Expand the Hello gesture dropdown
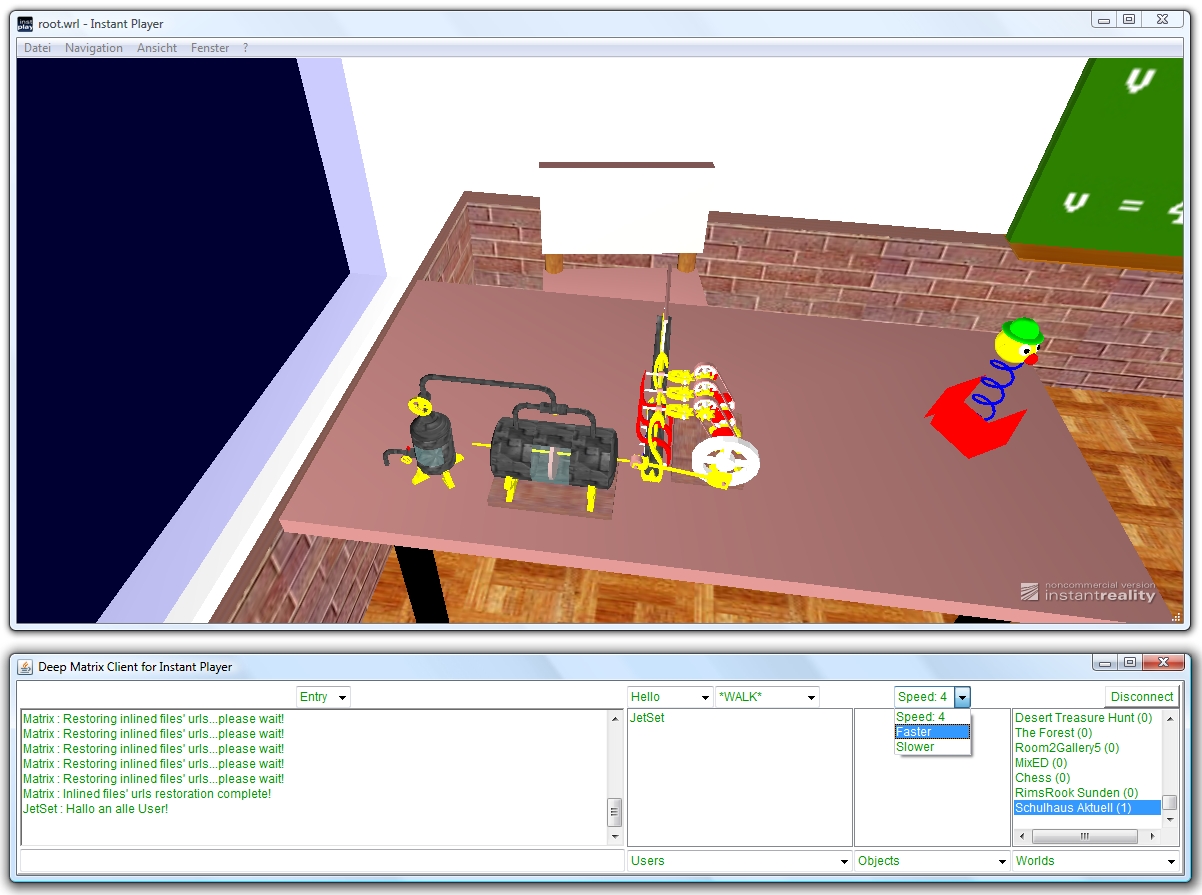This screenshot has width=1202, height=895. (669, 697)
